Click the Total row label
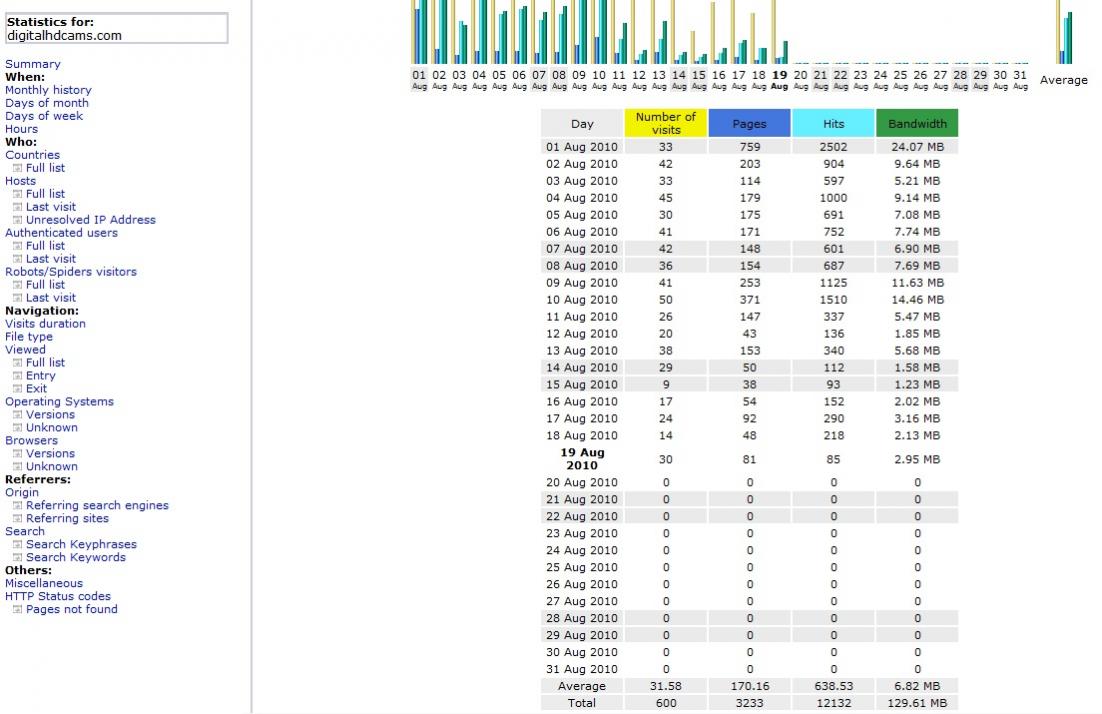Image resolution: width=1102 pixels, height=714 pixels. tap(582, 703)
